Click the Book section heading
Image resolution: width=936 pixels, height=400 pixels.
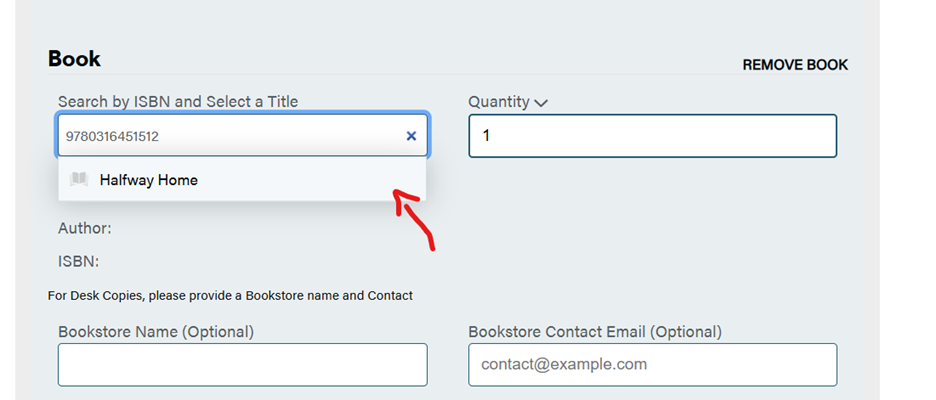coord(75,59)
